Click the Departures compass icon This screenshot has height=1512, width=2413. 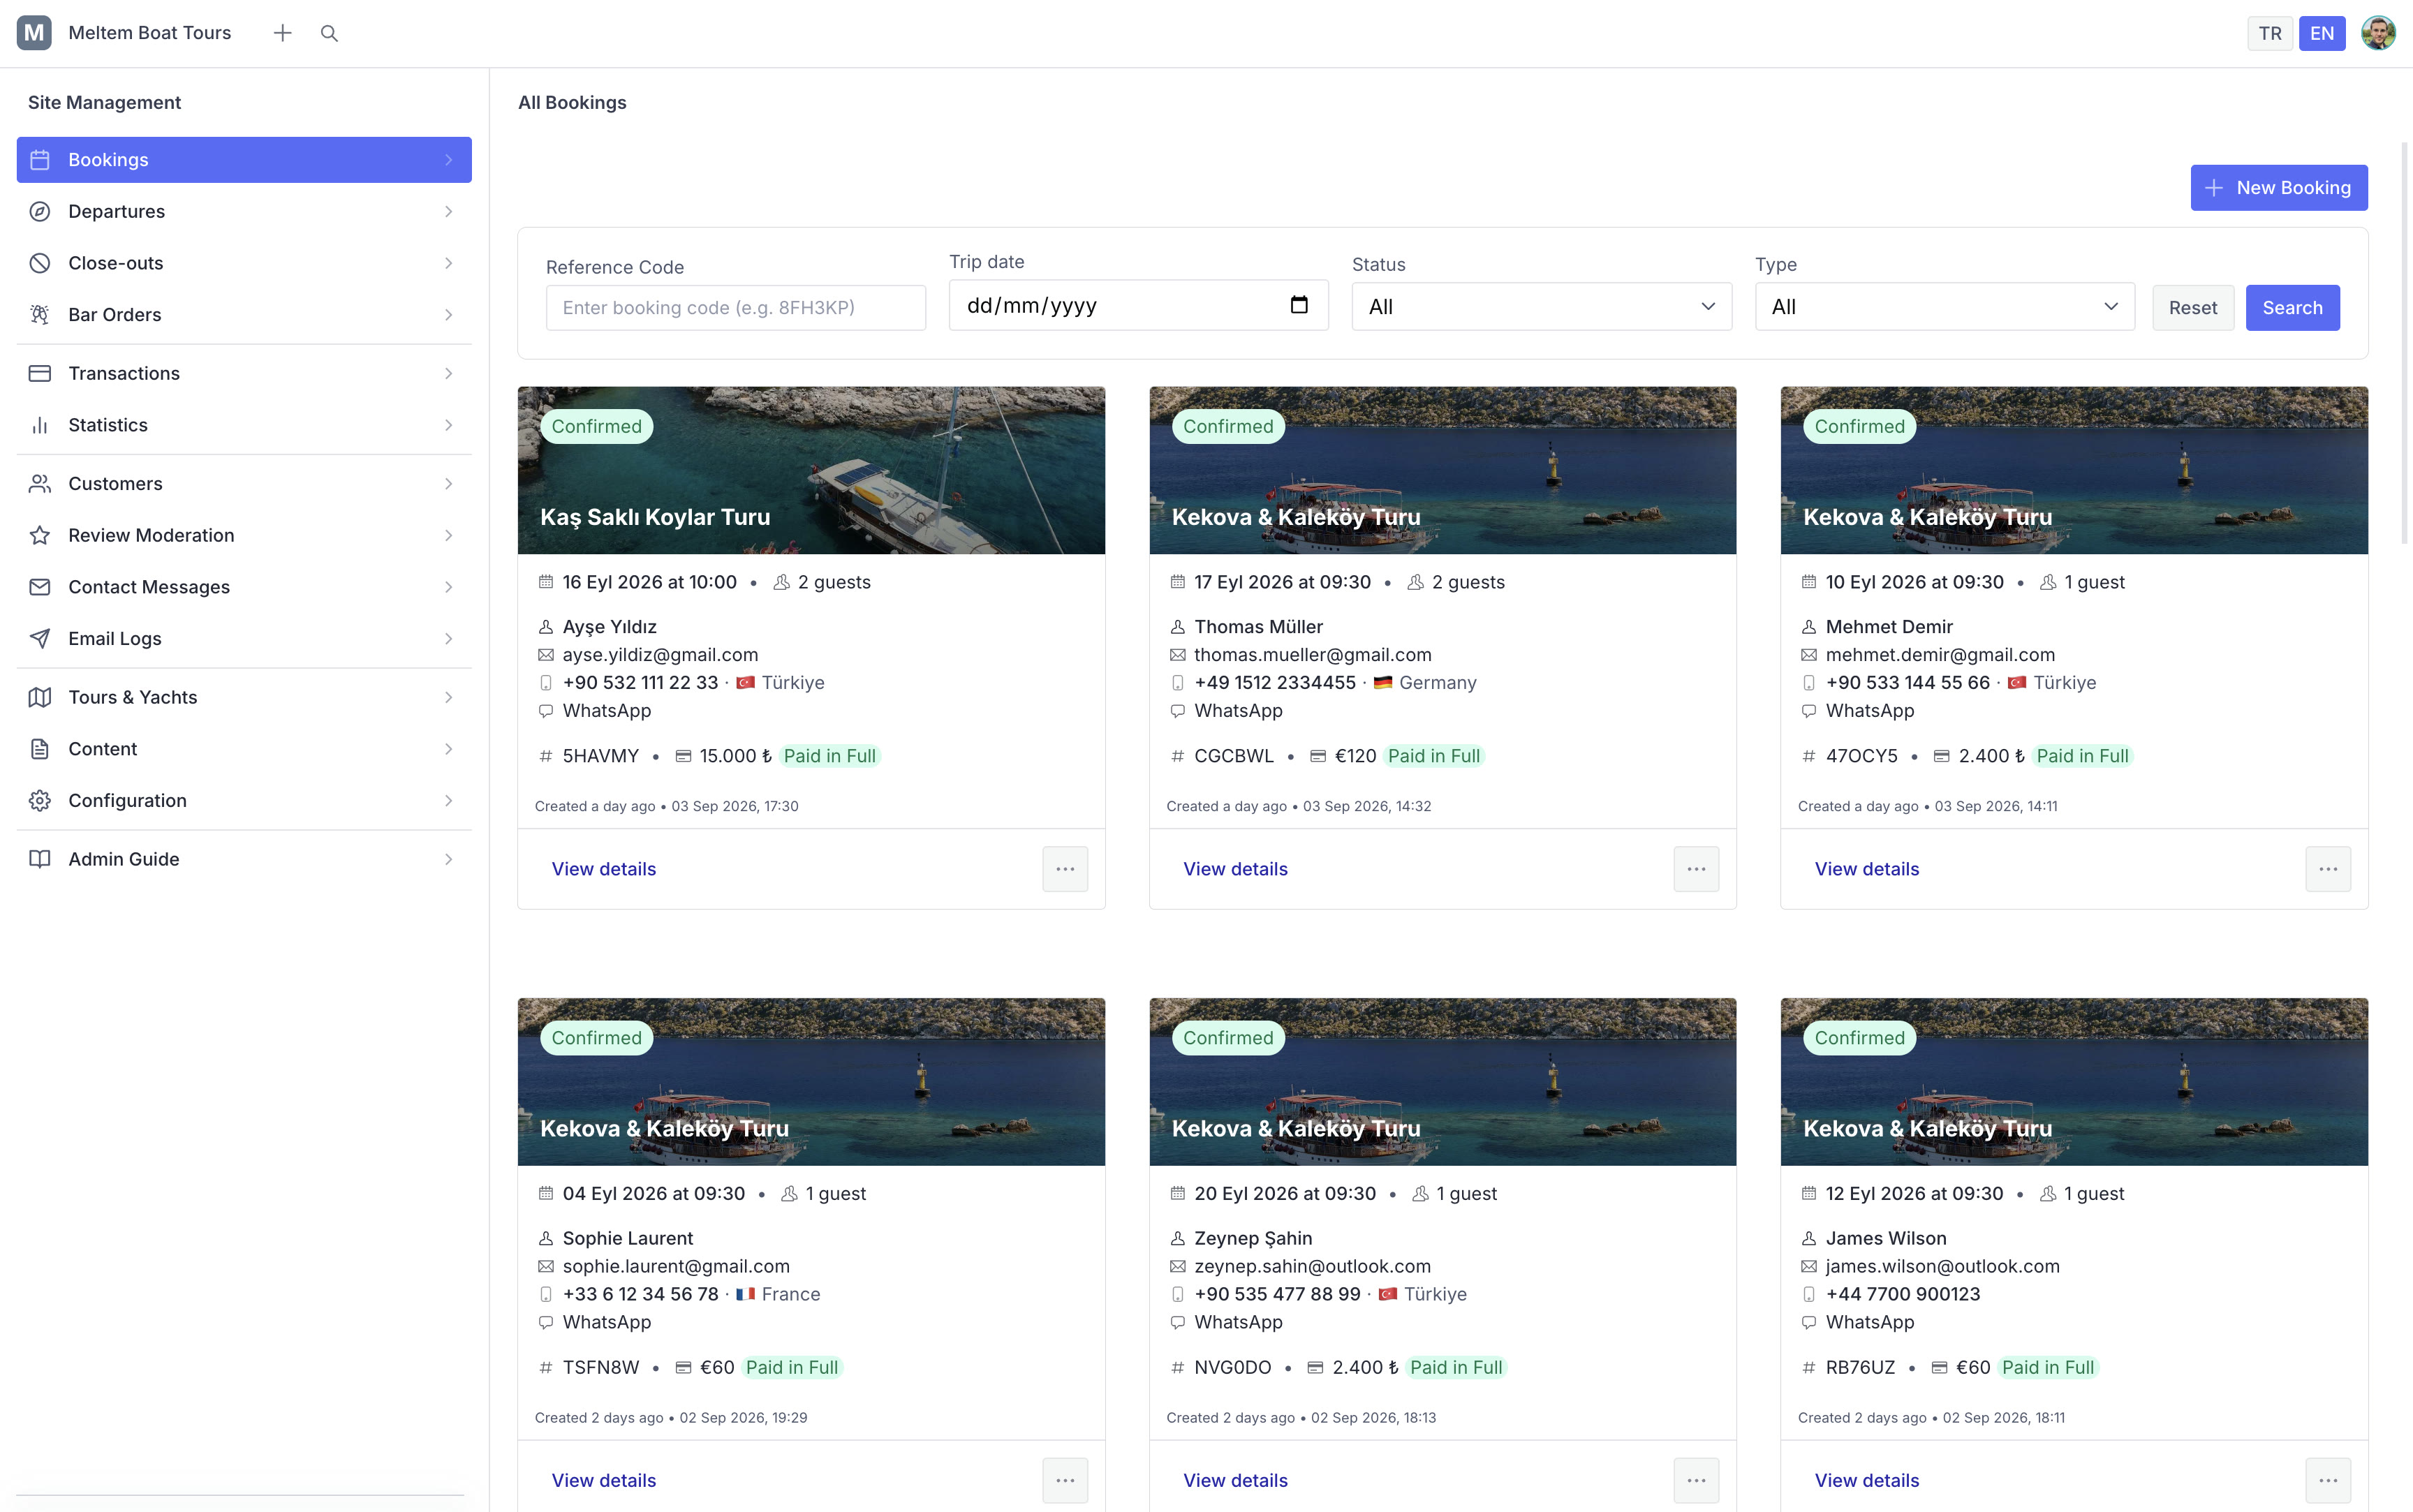pyautogui.click(x=40, y=211)
